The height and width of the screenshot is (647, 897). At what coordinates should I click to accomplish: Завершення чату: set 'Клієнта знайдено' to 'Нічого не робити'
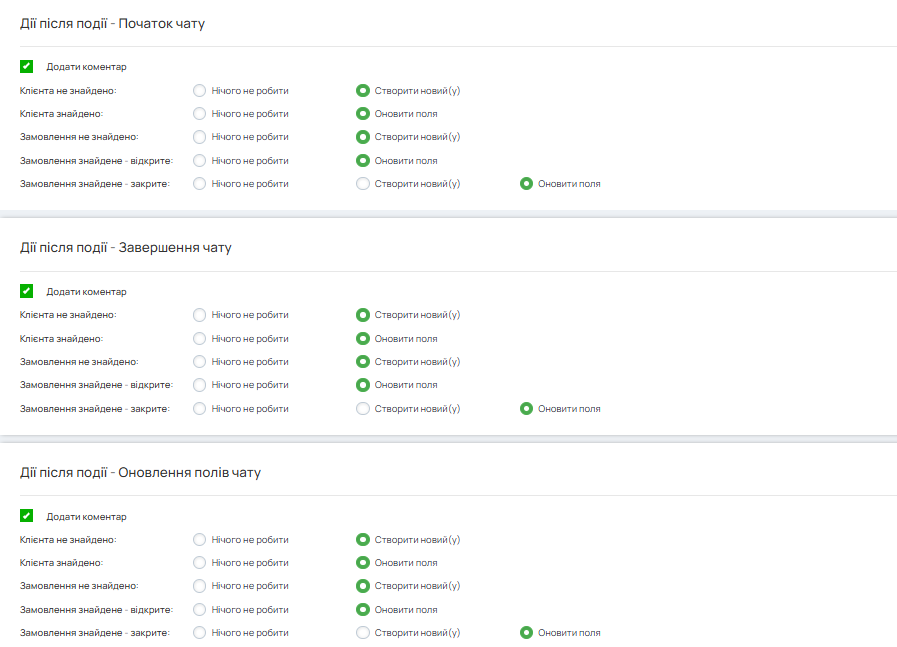200,339
